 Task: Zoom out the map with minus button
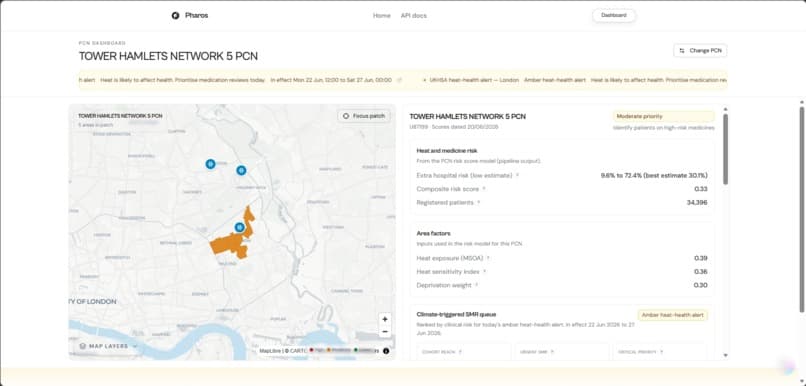[x=384, y=332]
